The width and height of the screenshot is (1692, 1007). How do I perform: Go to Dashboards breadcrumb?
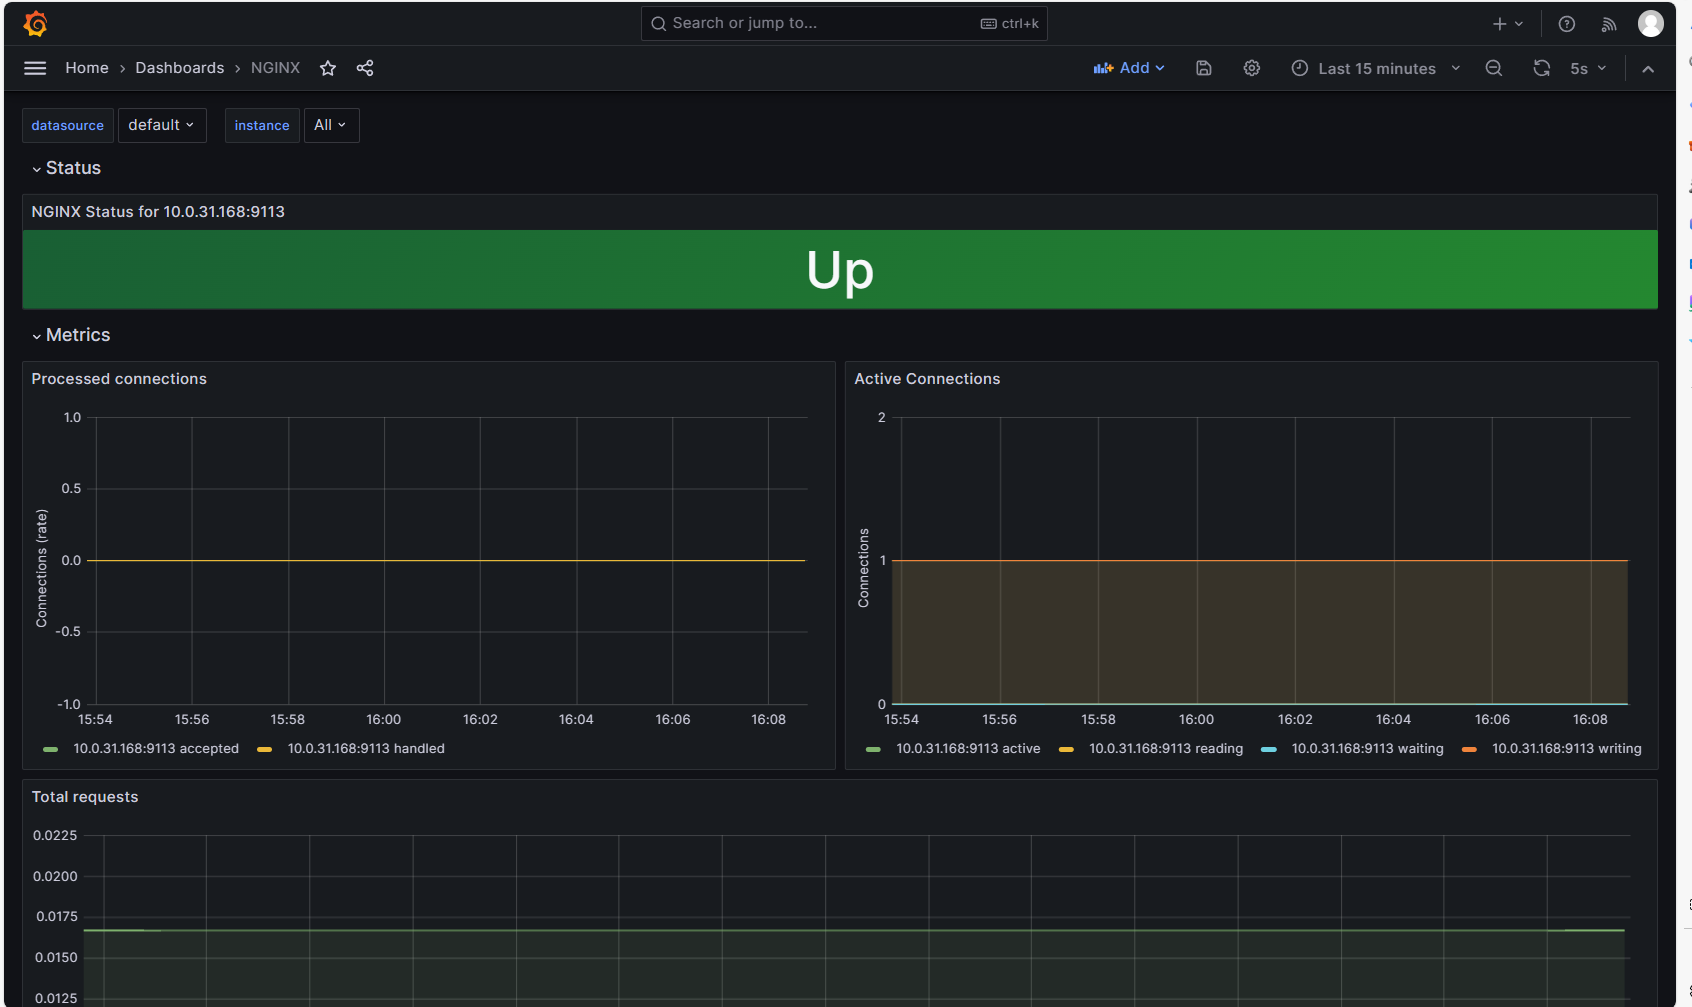tap(180, 68)
